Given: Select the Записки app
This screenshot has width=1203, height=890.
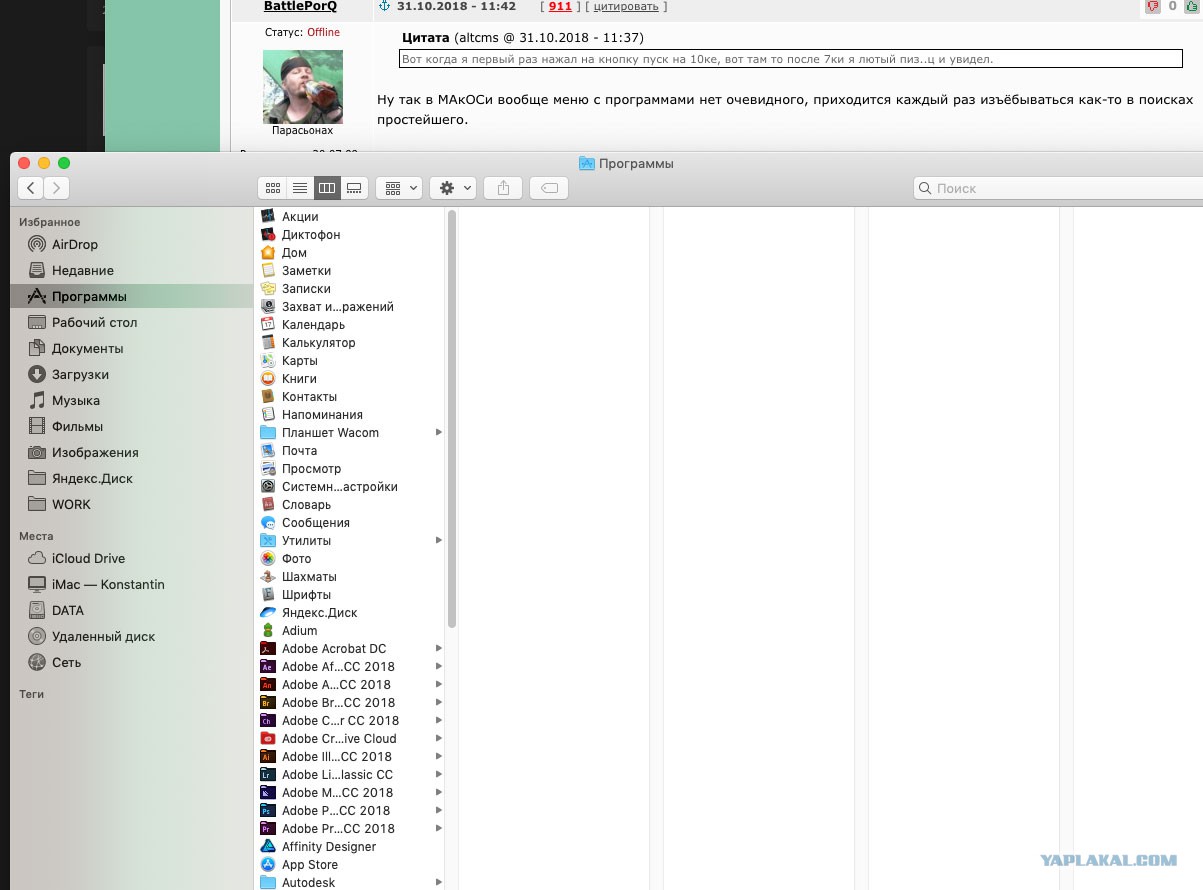Looking at the screenshot, I should pos(350,288).
